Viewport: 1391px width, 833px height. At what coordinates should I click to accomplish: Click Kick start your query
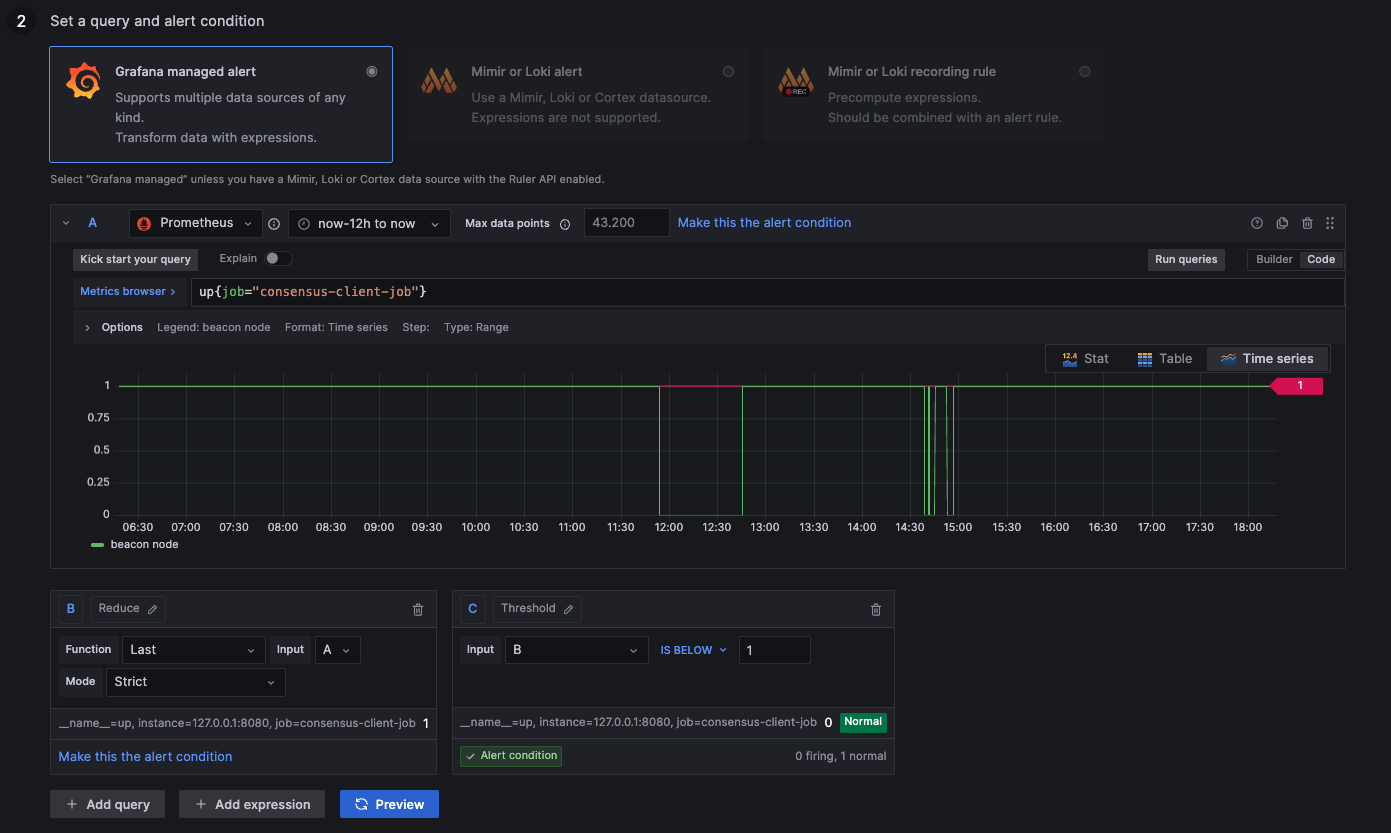135,259
